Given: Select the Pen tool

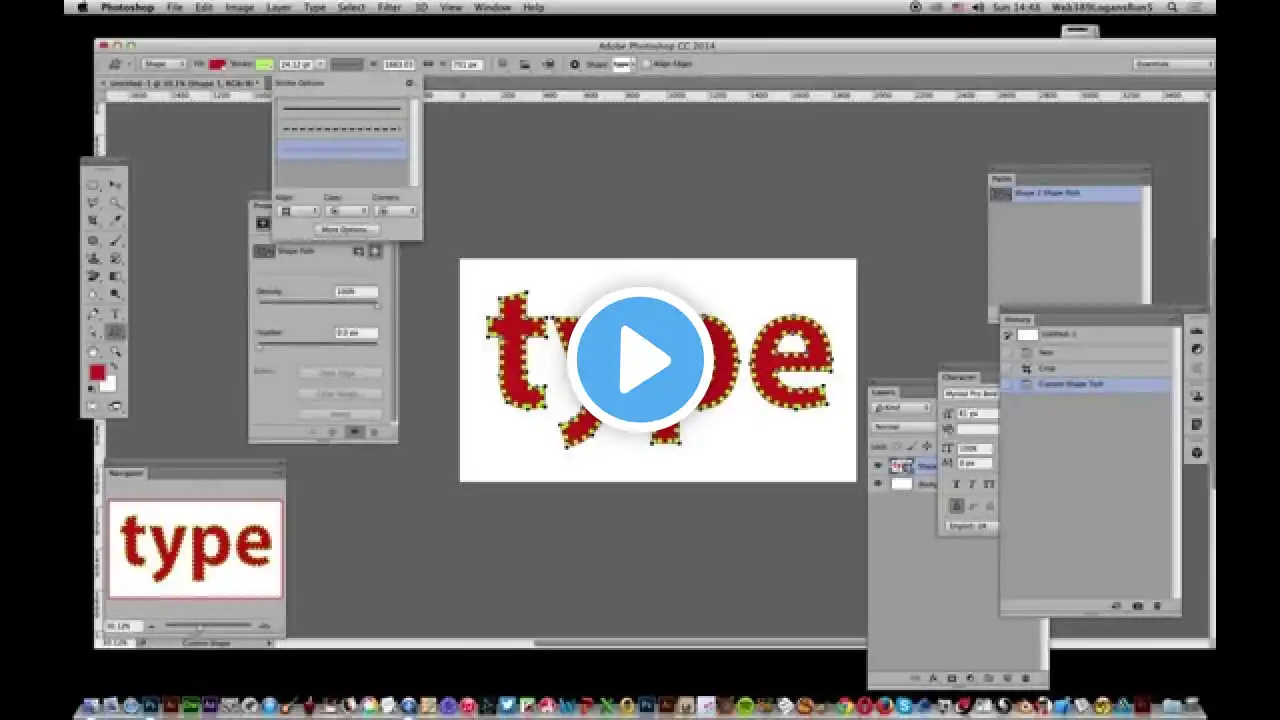Looking at the screenshot, I should (x=93, y=313).
